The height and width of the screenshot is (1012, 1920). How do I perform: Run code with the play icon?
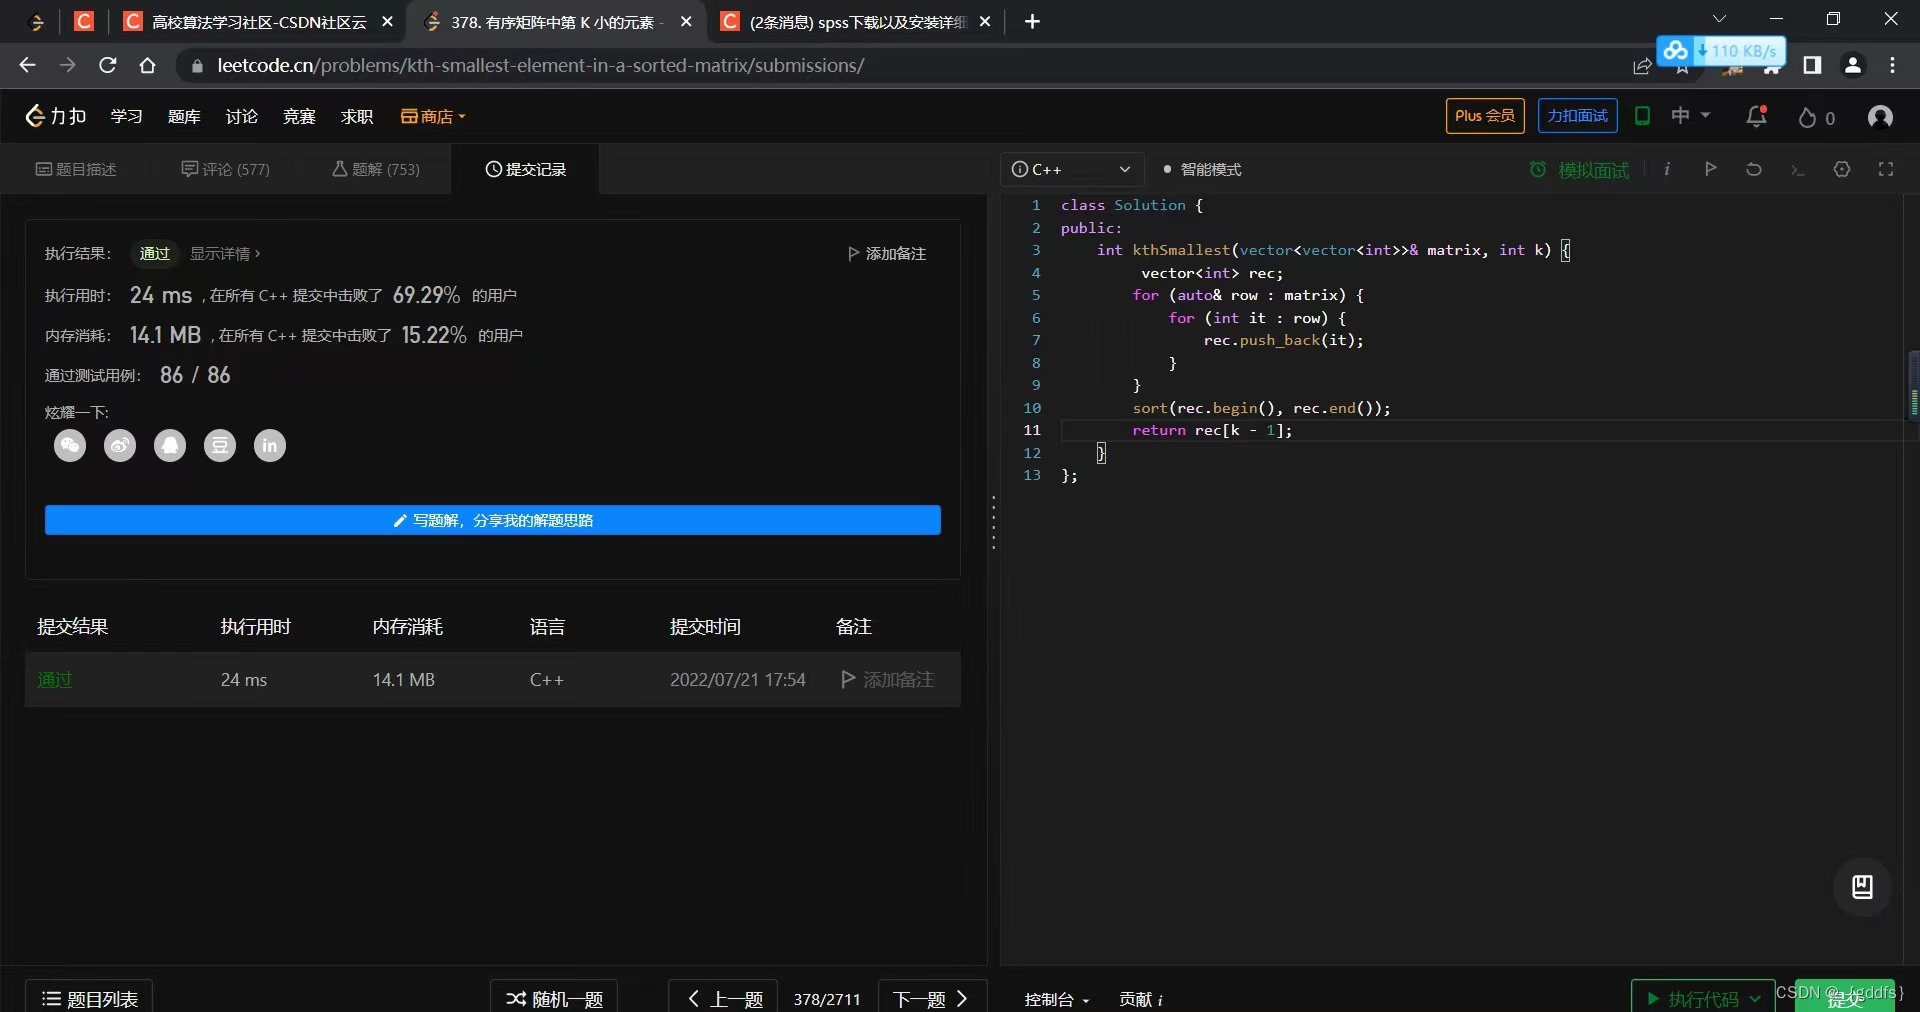point(1711,169)
